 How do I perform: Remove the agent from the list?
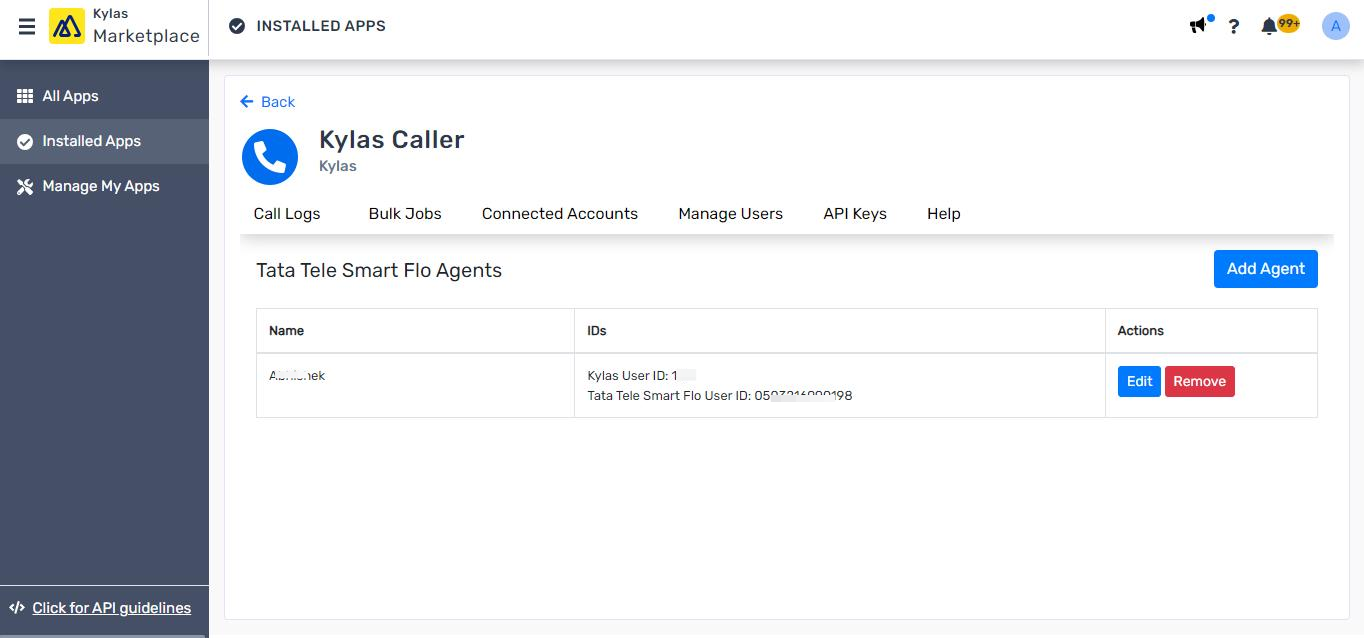pos(1200,381)
